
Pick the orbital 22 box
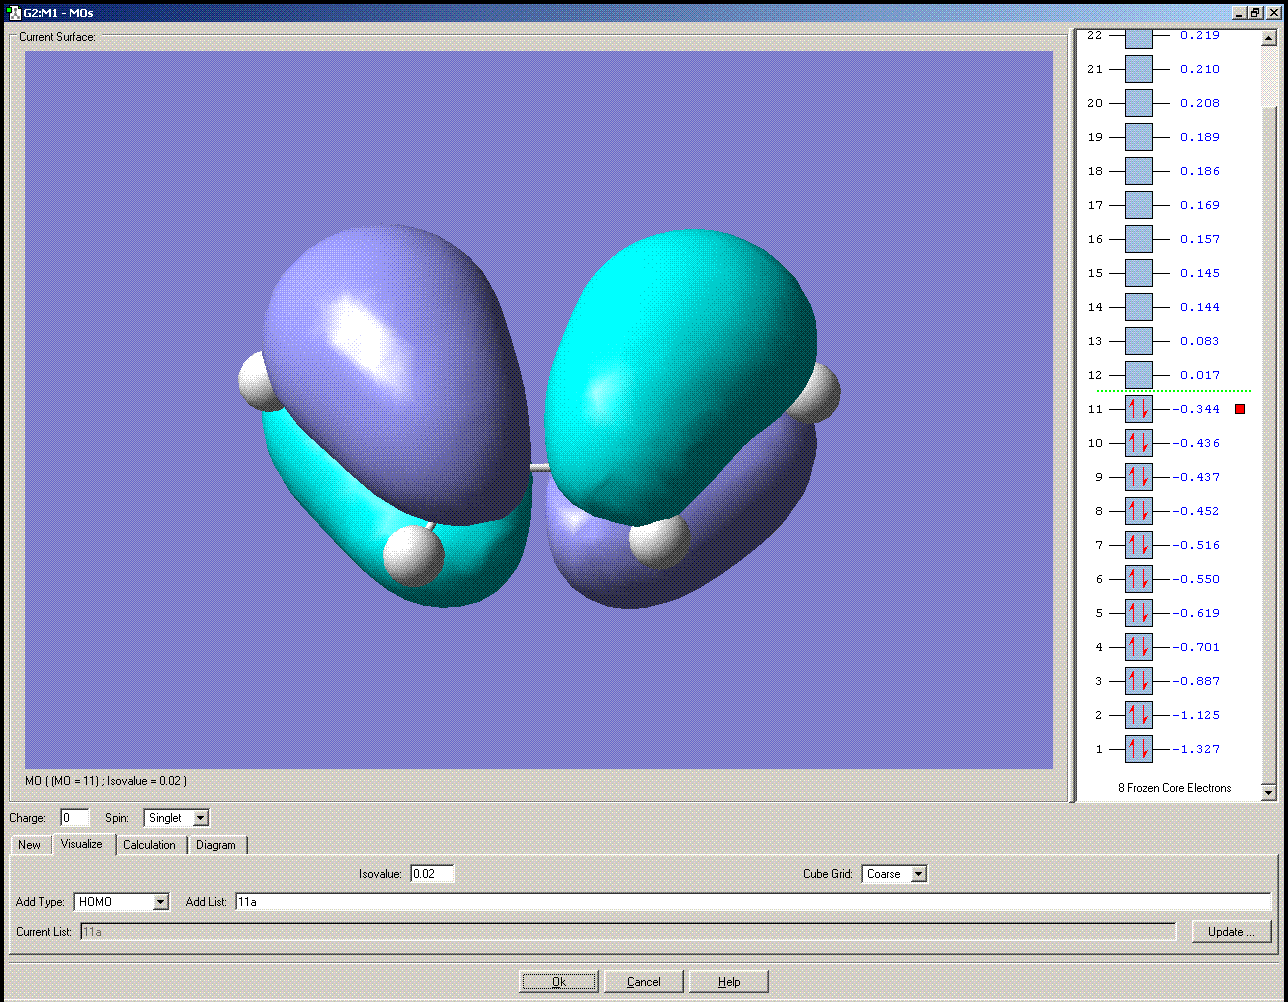click(1138, 38)
